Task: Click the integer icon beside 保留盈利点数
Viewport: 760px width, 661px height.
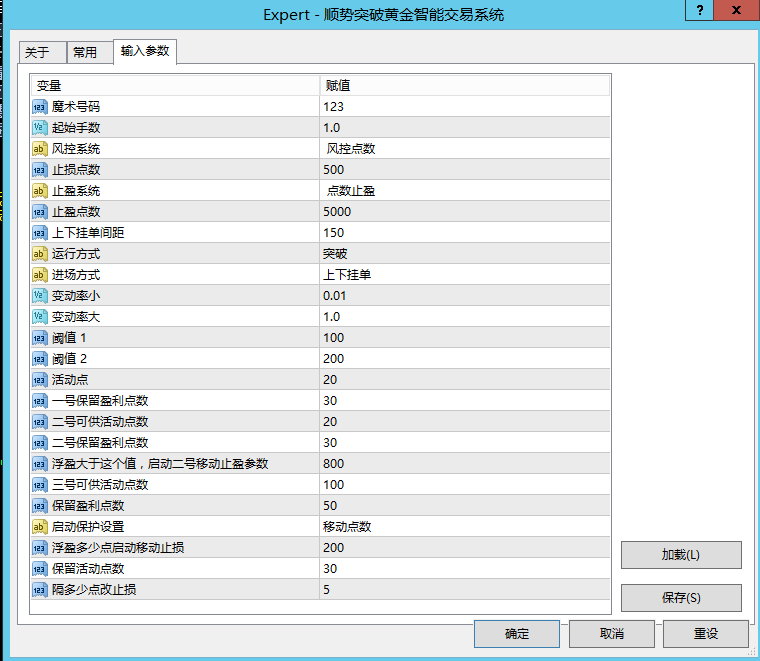Action: (40, 506)
